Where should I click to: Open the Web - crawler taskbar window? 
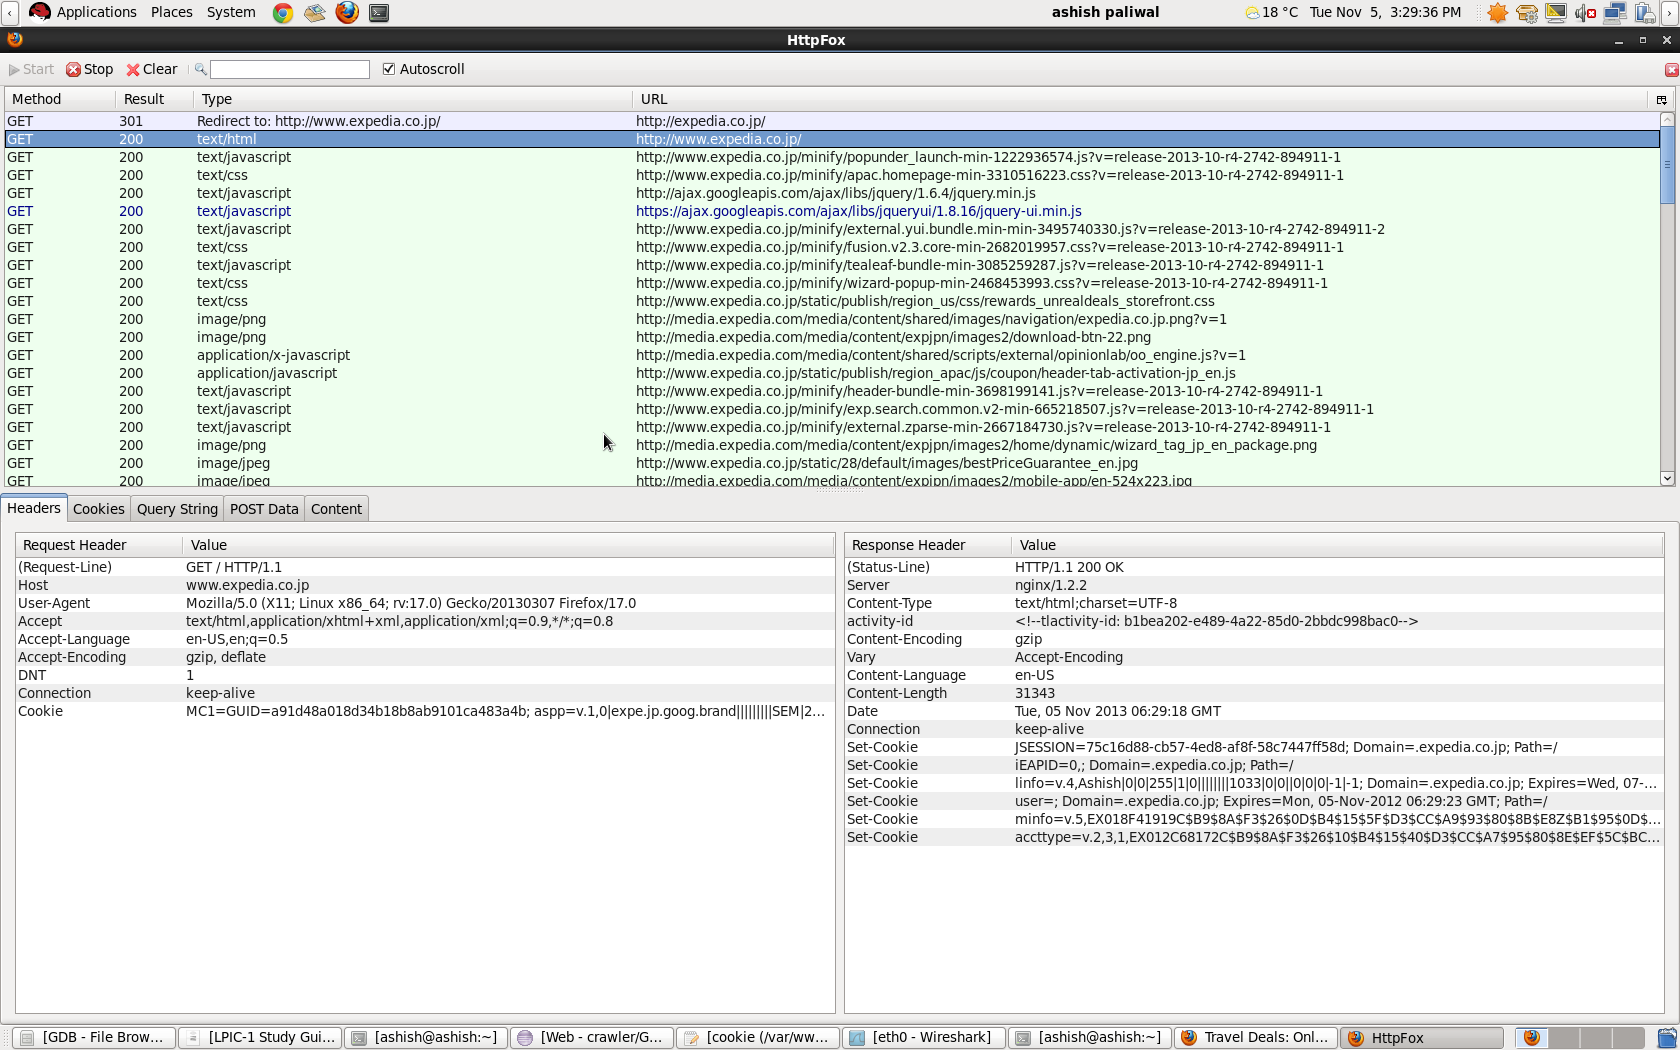[x=592, y=1038]
